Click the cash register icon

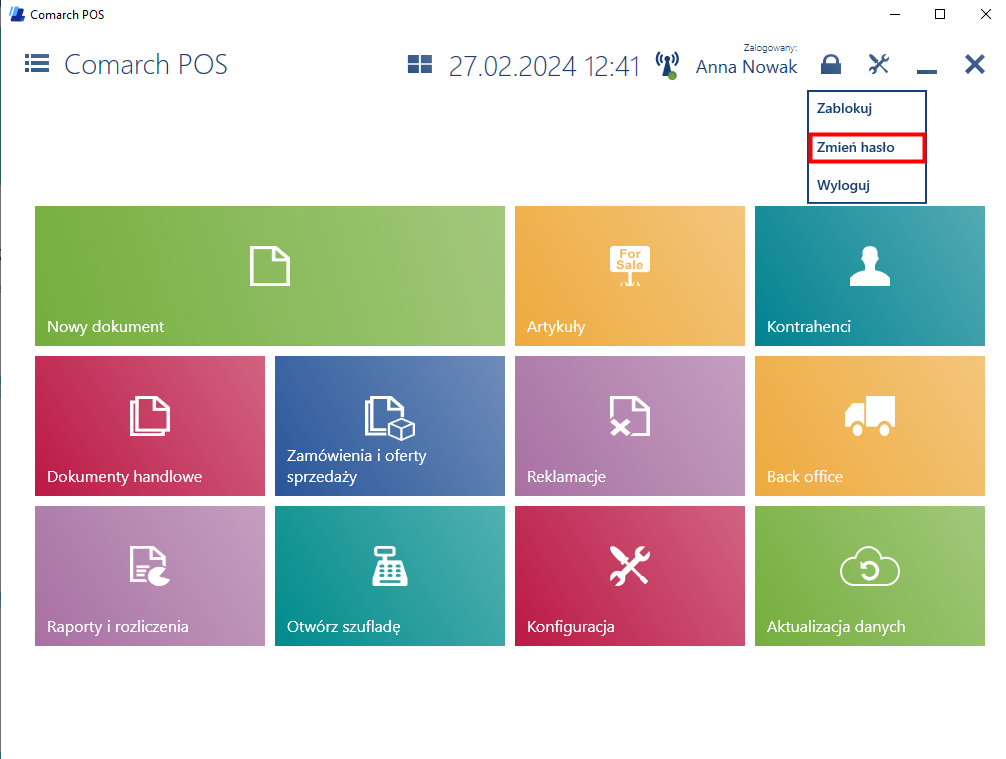[x=389, y=566]
